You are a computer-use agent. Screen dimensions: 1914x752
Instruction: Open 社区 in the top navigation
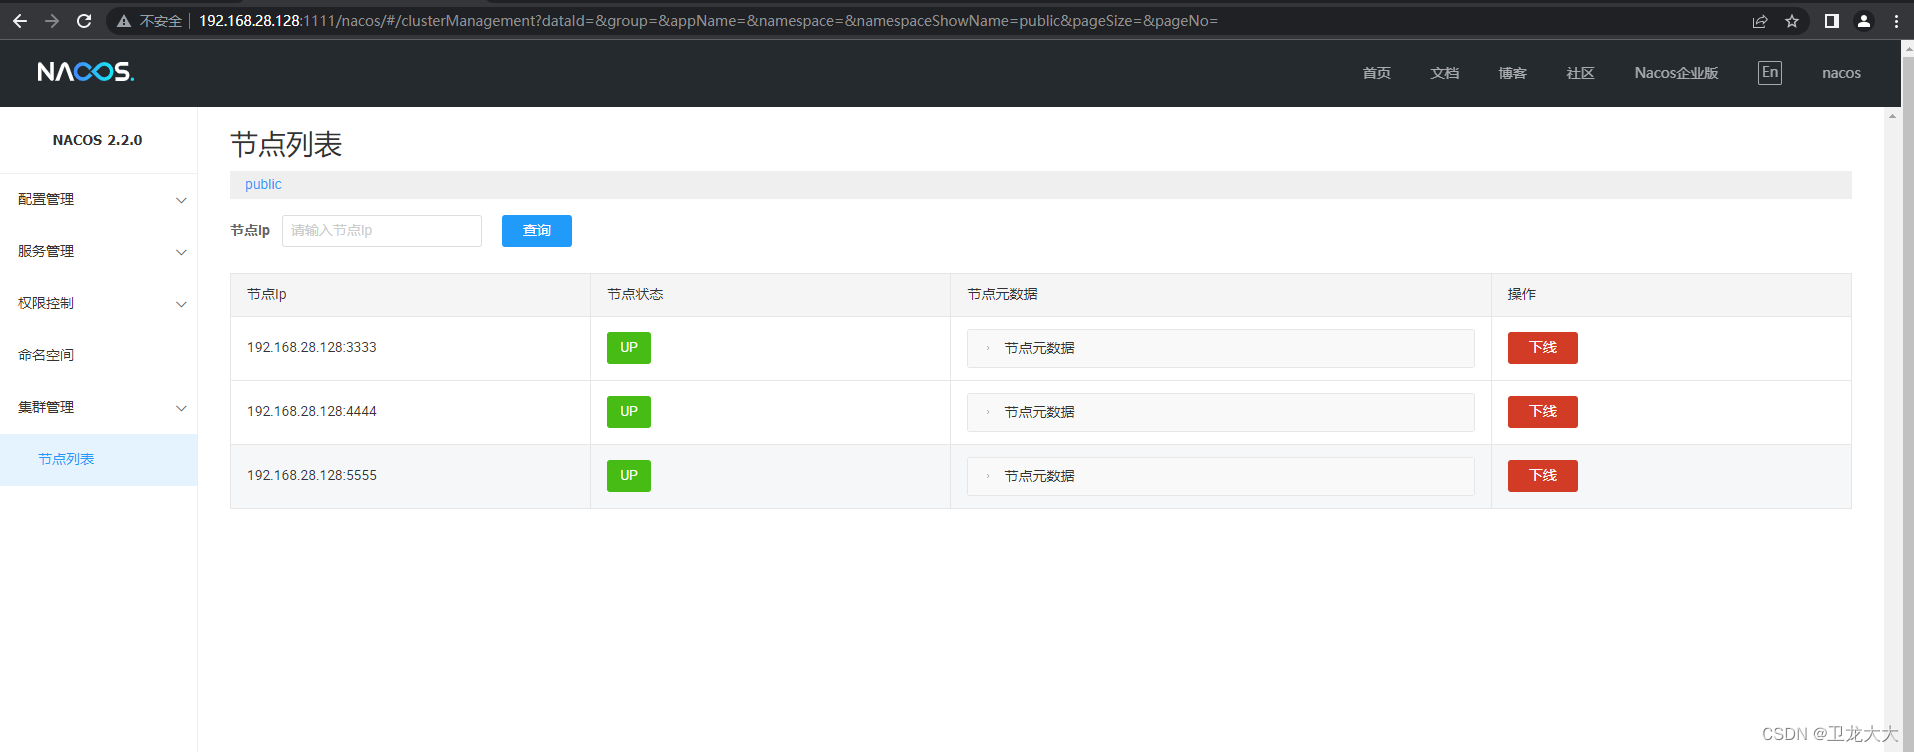tap(1581, 73)
